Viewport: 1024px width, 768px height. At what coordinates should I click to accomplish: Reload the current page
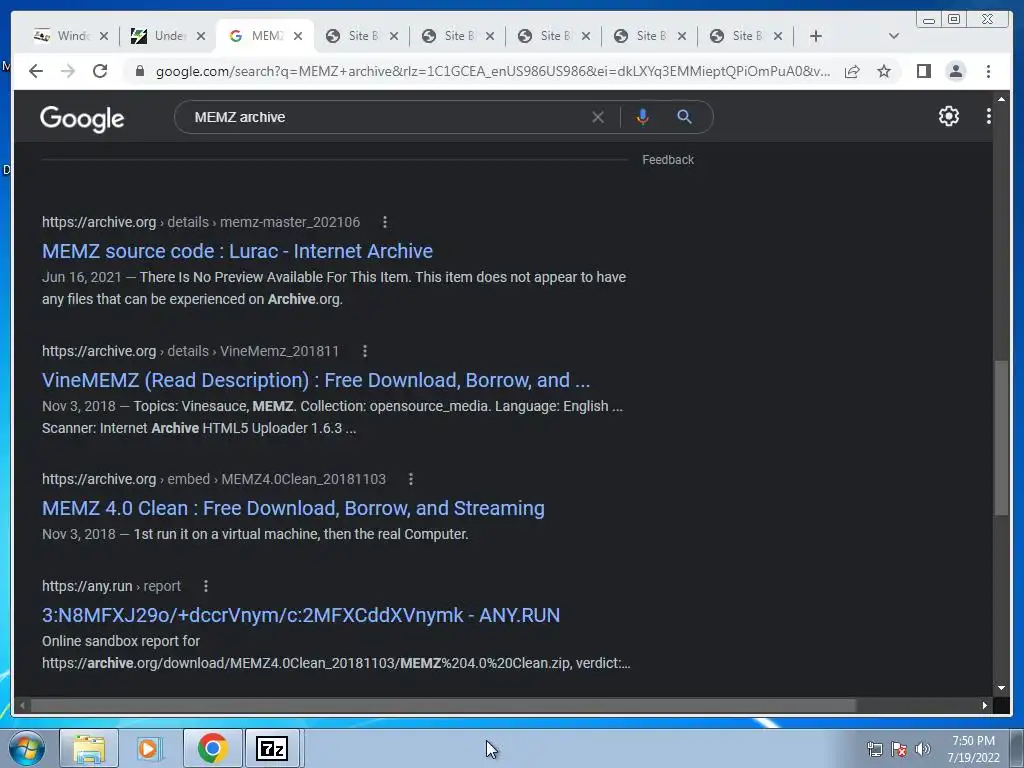(x=99, y=71)
